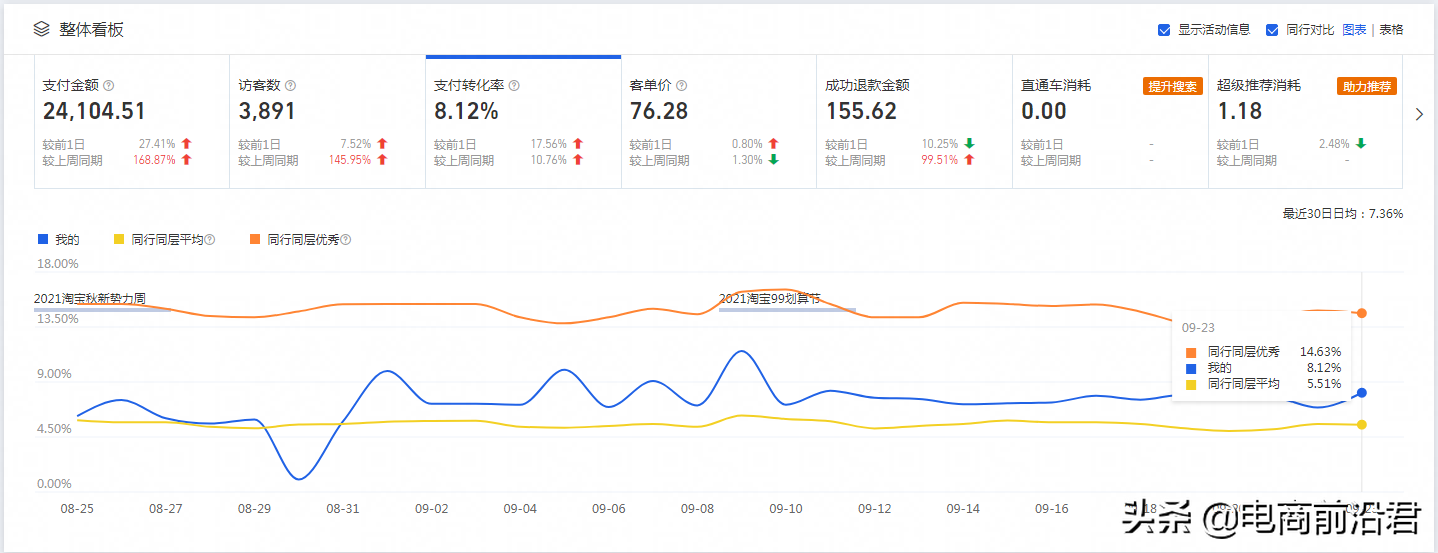Screen dimensions: 1438x553
Task: Click help icon next to 同行同层优秀
Action: [x=346, y=240]
